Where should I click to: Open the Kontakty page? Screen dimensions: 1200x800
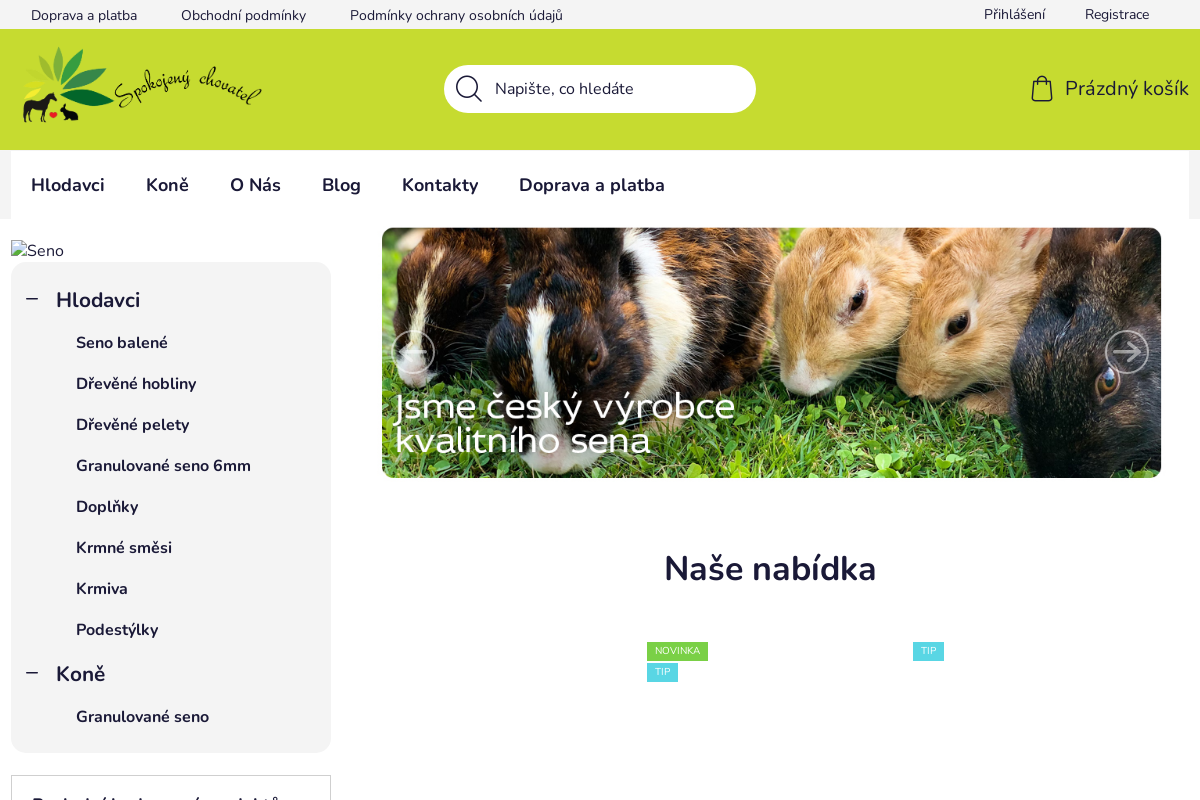click(x=440, y=185)
